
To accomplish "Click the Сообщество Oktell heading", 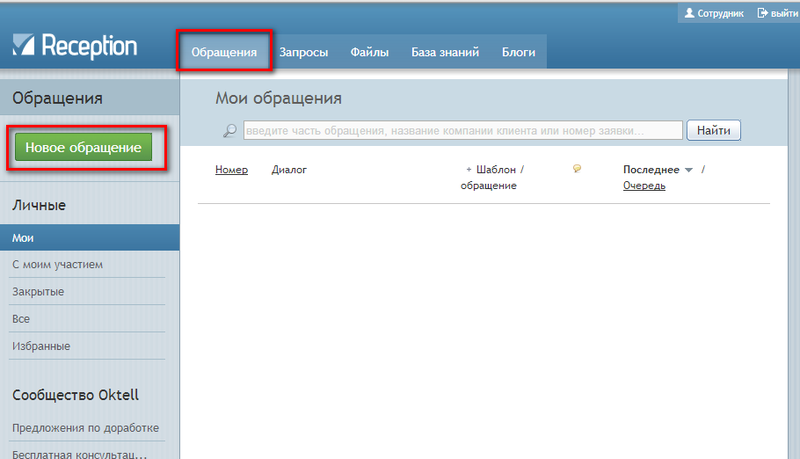I will click(76, 395).
